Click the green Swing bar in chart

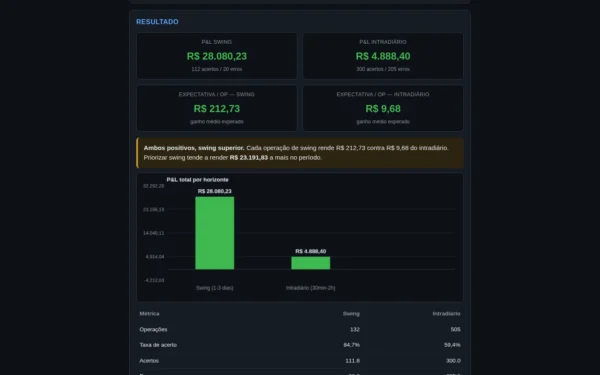click(x=215, y=233)
